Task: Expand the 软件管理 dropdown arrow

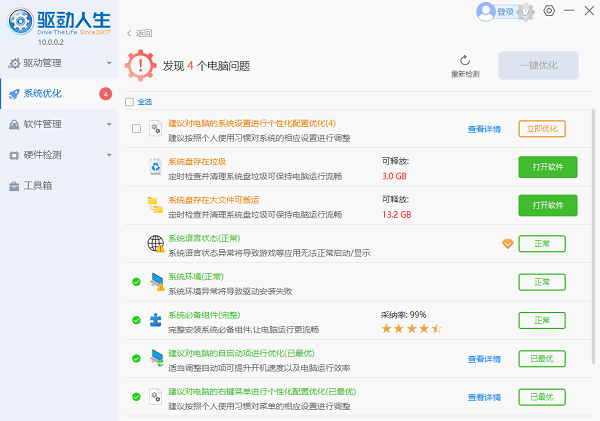Action: coord(109,124)
